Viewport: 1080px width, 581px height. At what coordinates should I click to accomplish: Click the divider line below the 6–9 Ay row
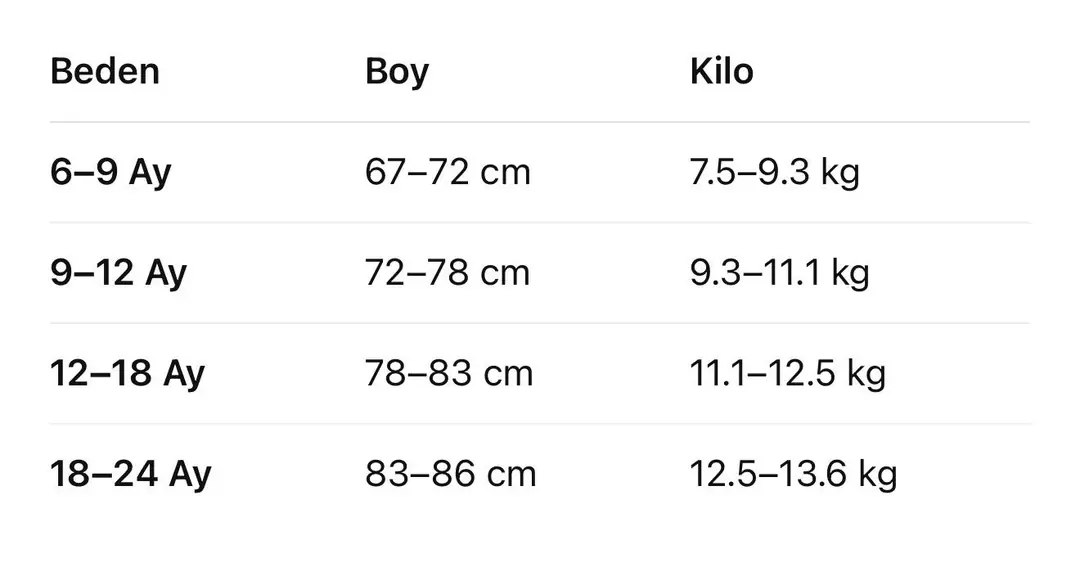pos(540,222)
